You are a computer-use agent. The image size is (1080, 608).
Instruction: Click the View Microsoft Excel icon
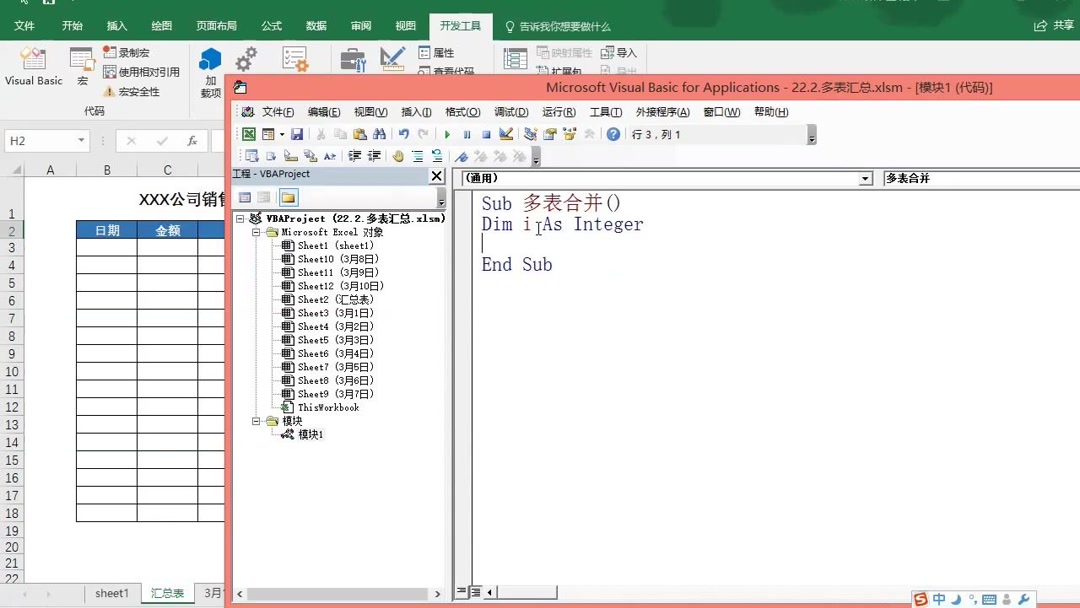click(x=247, y=134)
